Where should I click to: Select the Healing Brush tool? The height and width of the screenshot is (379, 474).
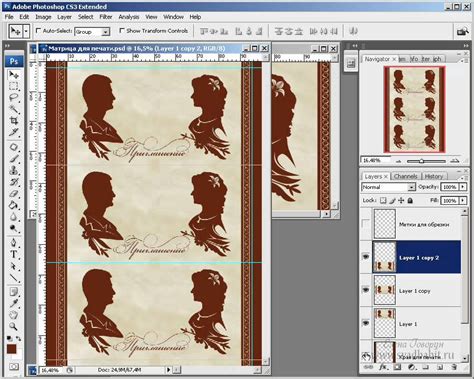tap(14, 147)
